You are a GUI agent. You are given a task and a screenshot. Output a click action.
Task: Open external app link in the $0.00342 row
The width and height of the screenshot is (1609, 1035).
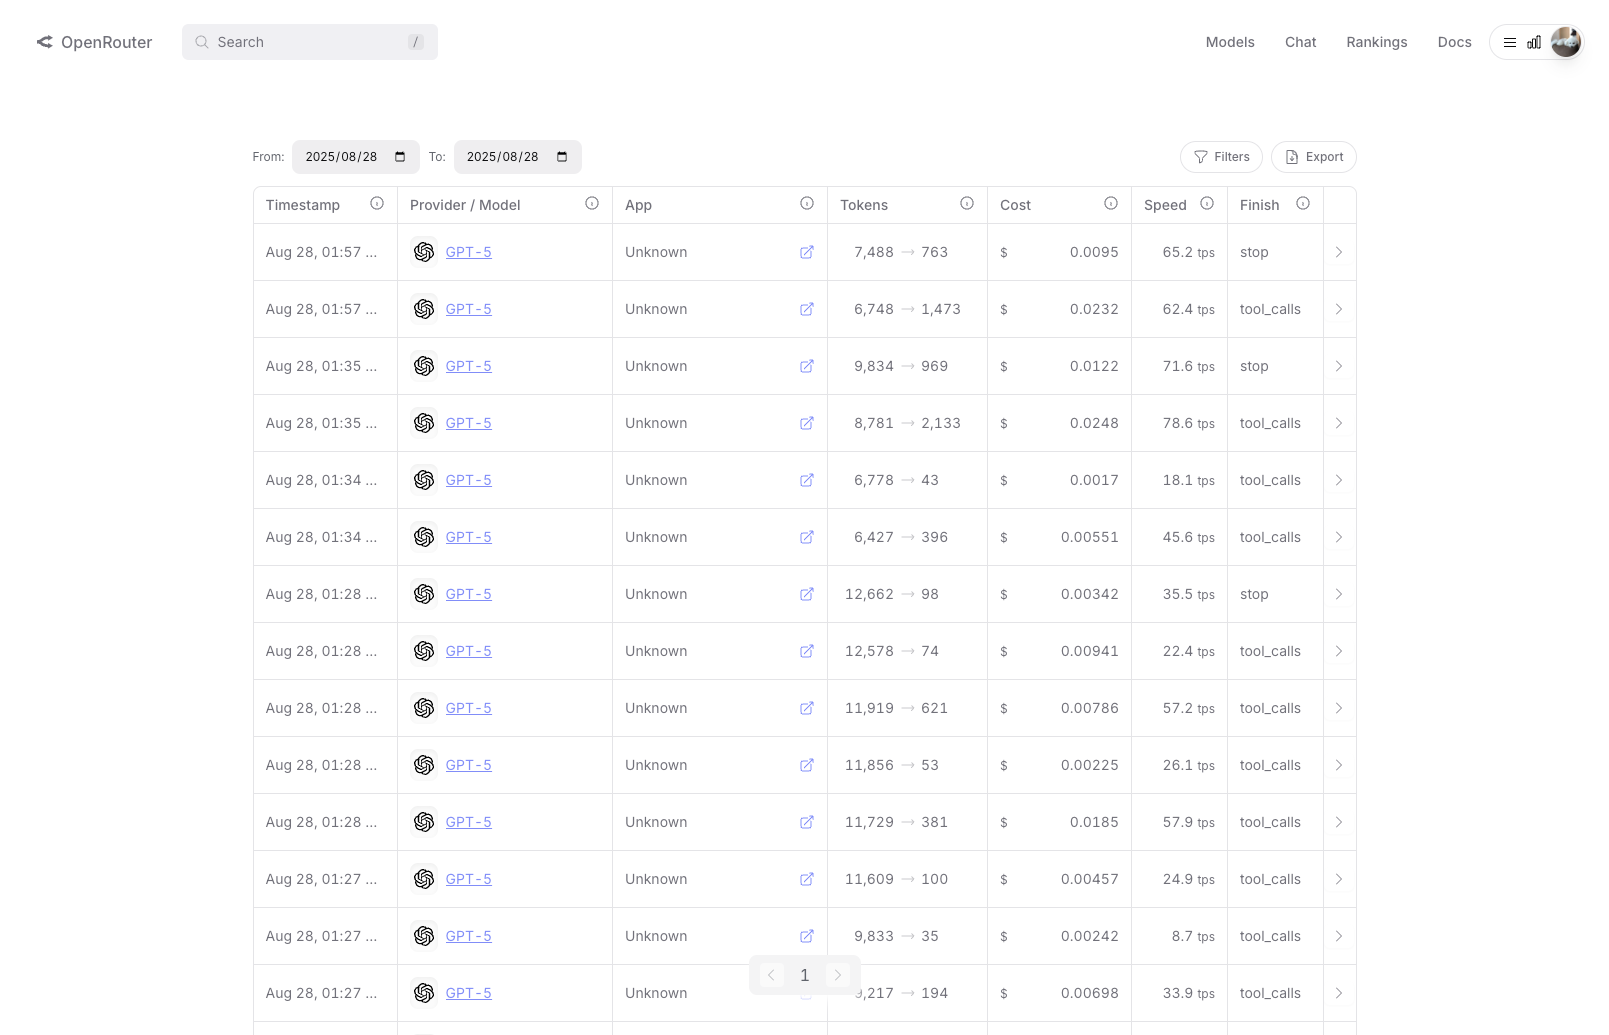pos(807,594)
